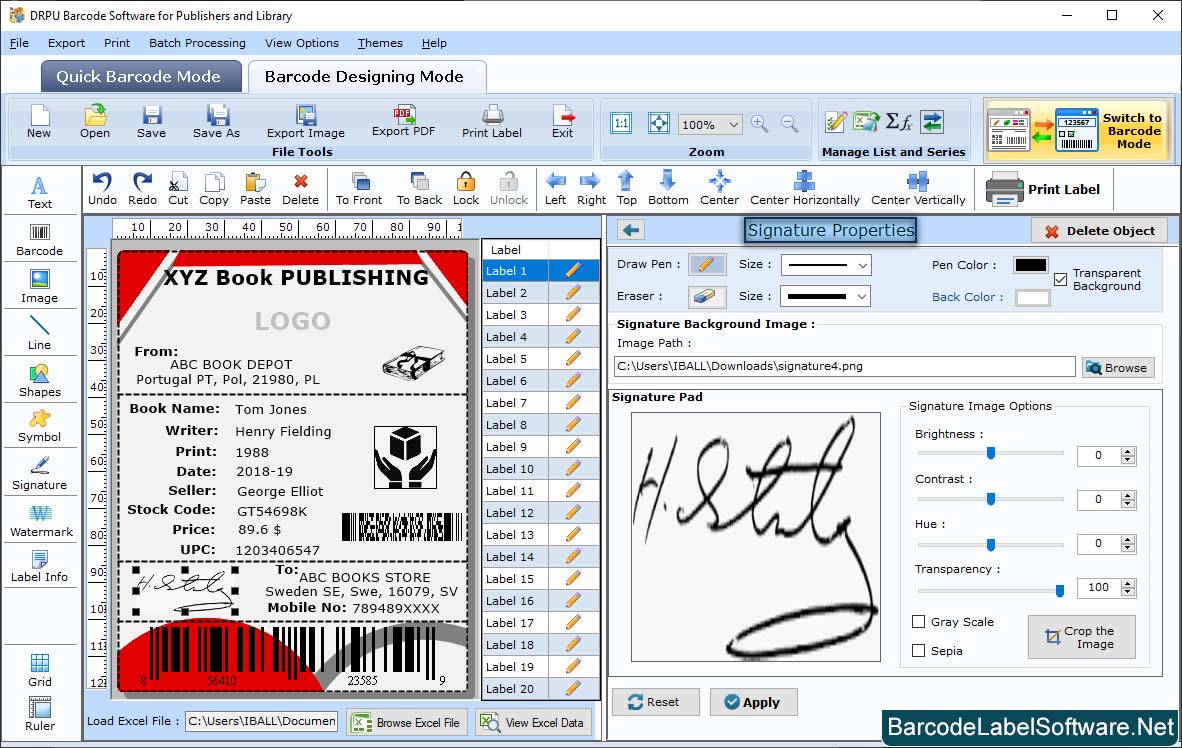
Task: Open the Themes menu
Action: (380, 43)
